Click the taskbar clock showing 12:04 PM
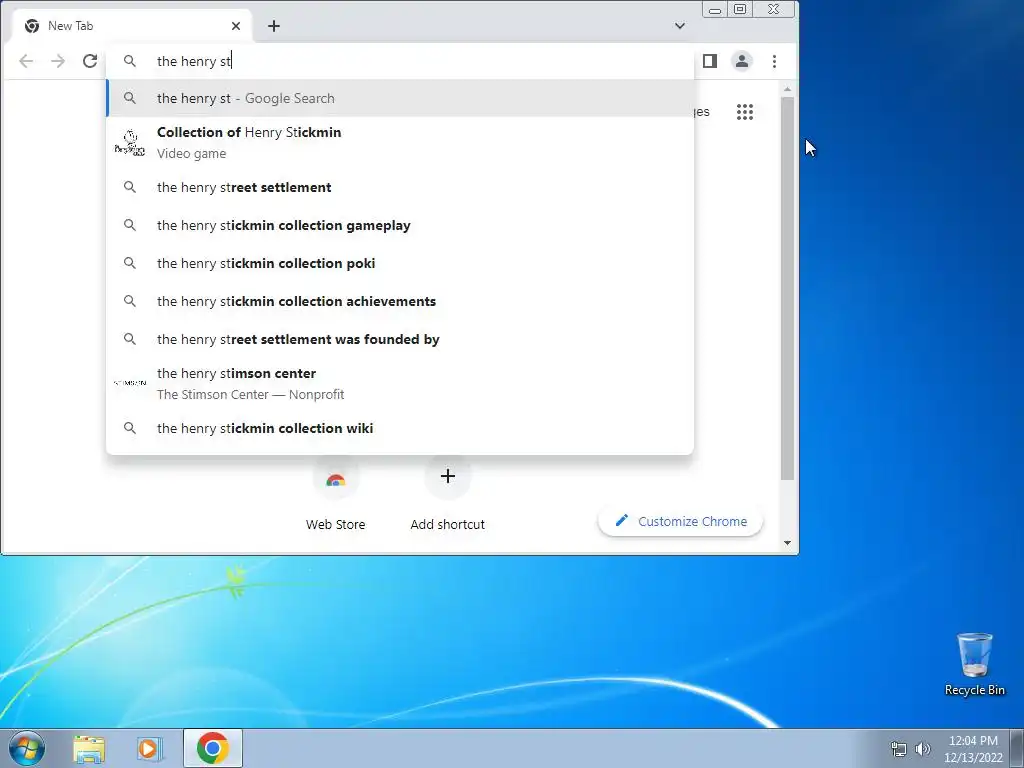 coord(973,749)
